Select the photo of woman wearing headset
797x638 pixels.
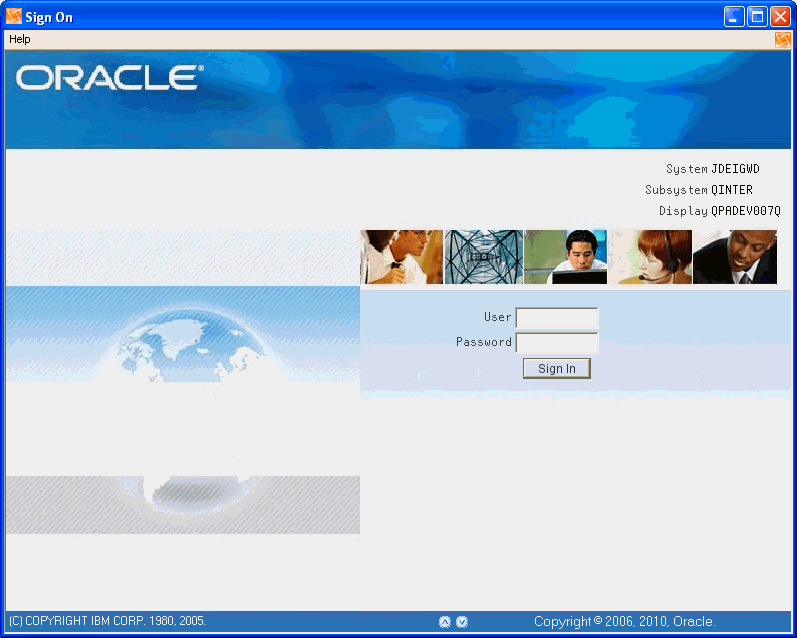point(650,257)
